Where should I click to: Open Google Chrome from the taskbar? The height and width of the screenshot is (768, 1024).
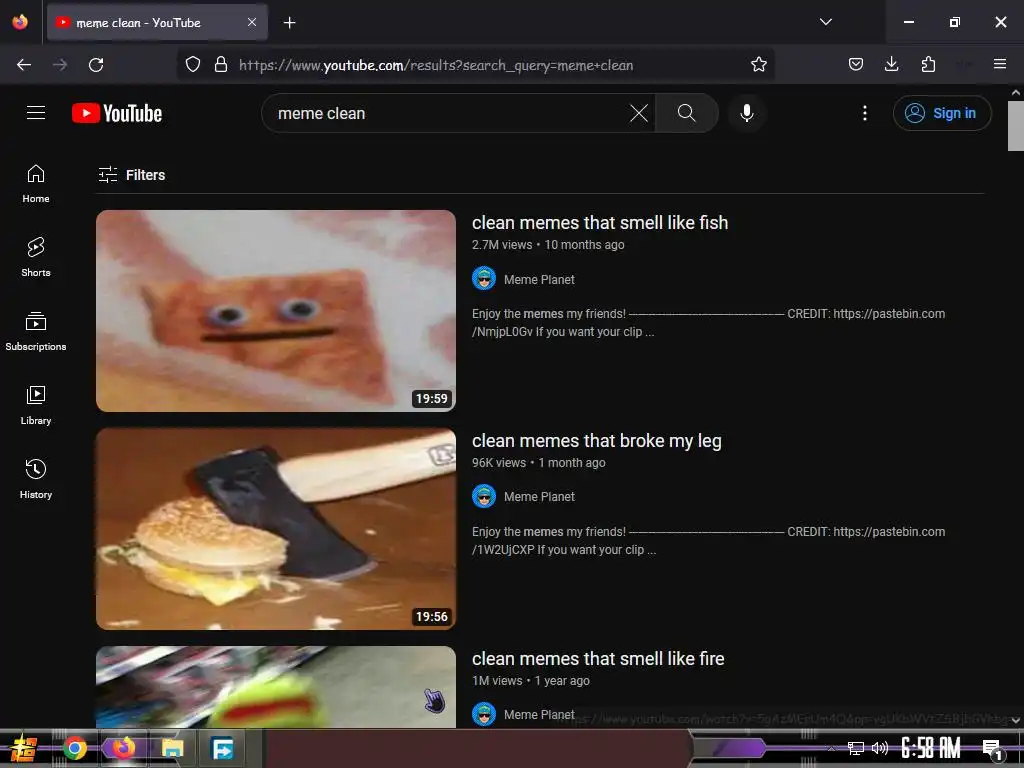click(74, 748)
